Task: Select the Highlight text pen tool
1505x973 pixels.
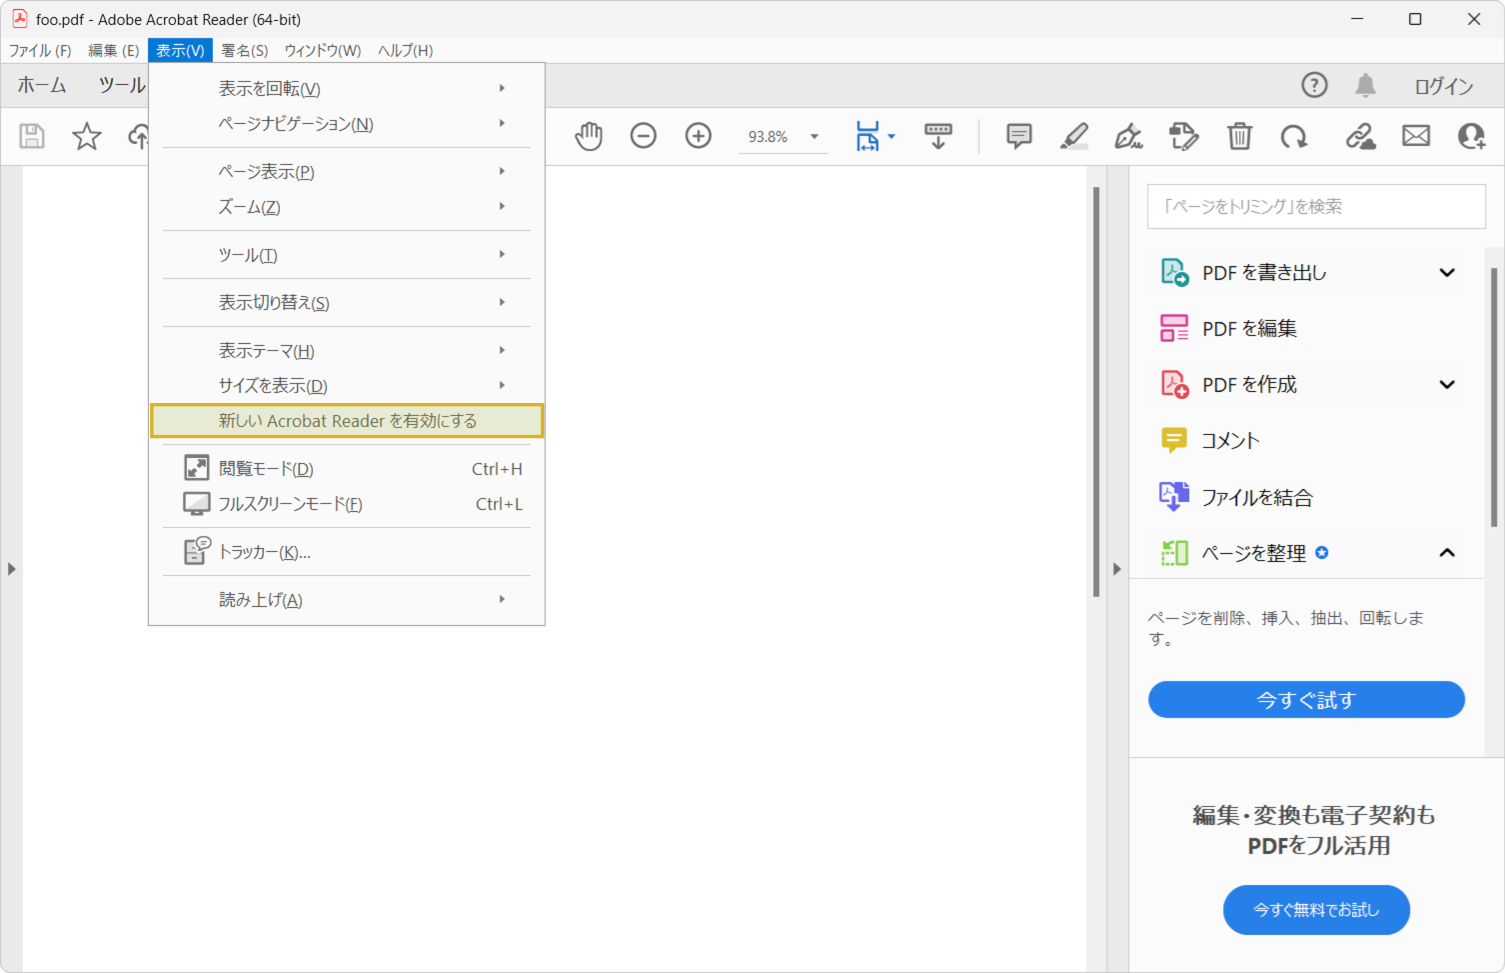Action: point(1074,136)
